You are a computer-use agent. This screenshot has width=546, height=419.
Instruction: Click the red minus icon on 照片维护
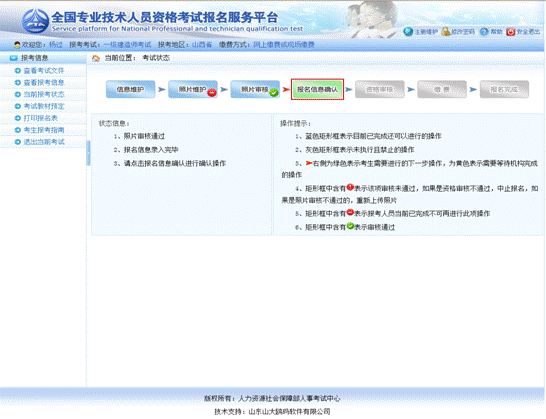pyautogui.click(x=212, y=93)
